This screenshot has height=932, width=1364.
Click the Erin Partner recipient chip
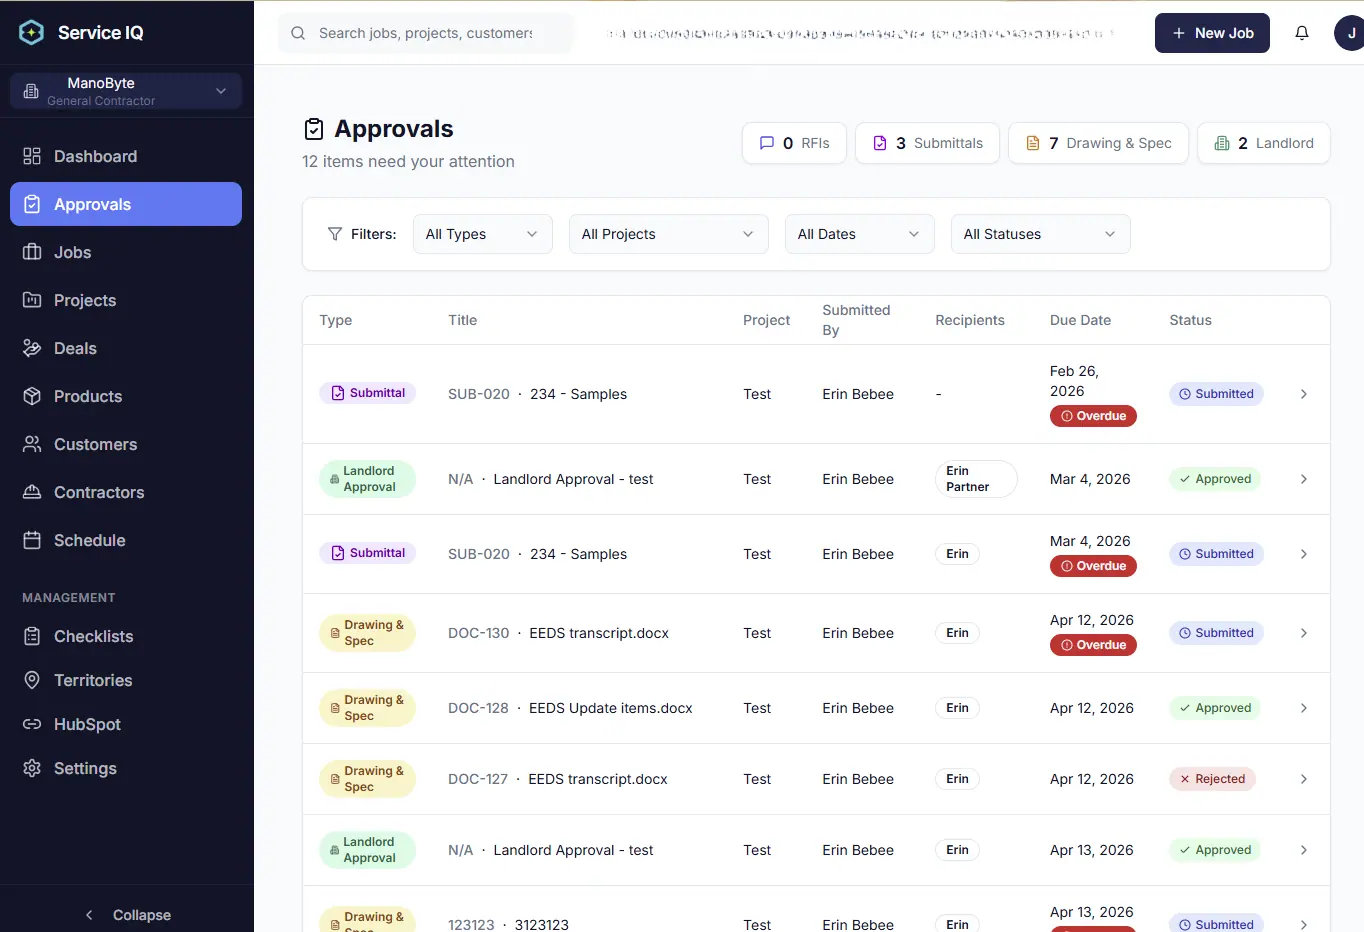point(976,479)
